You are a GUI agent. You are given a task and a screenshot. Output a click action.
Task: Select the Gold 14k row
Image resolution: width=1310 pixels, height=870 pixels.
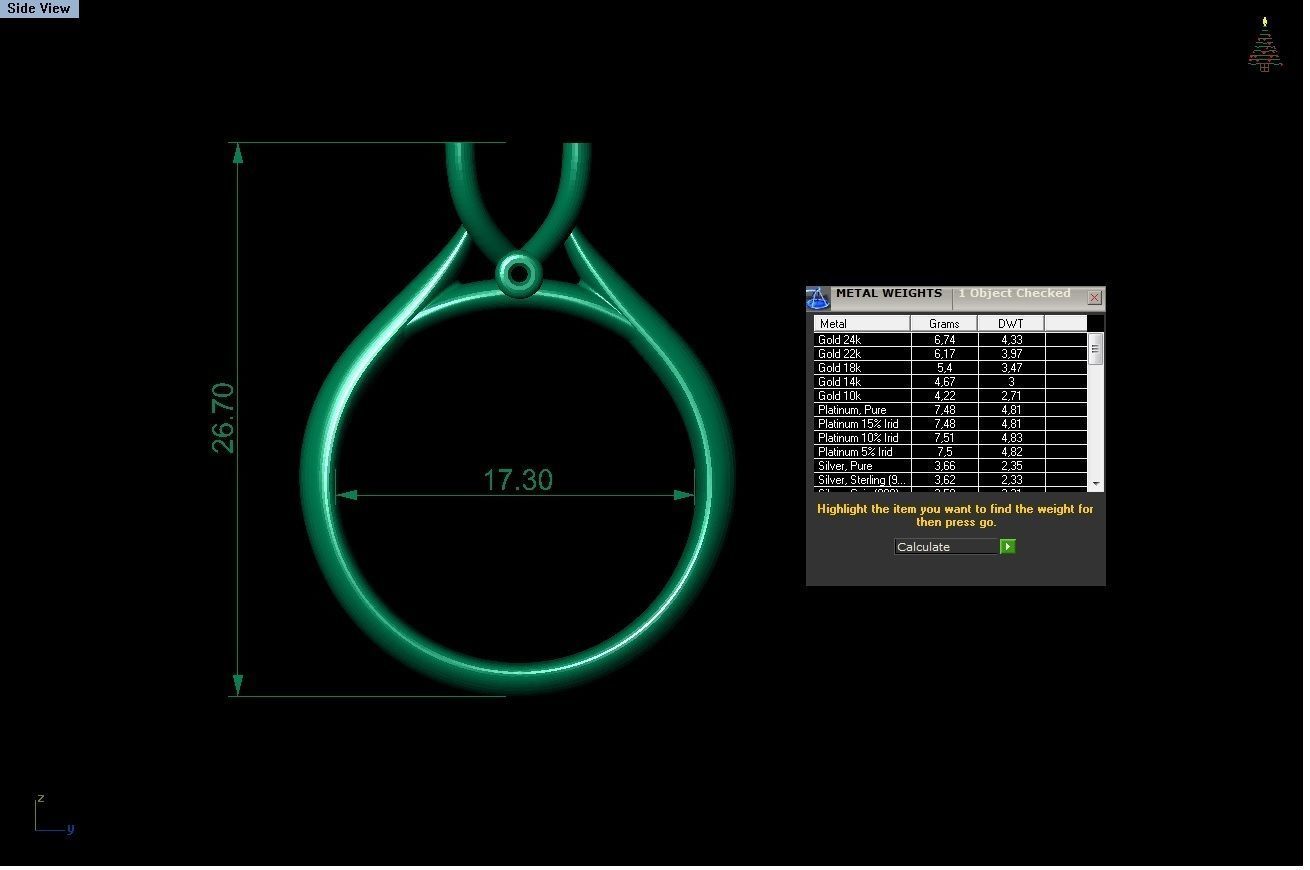(950, 382)
